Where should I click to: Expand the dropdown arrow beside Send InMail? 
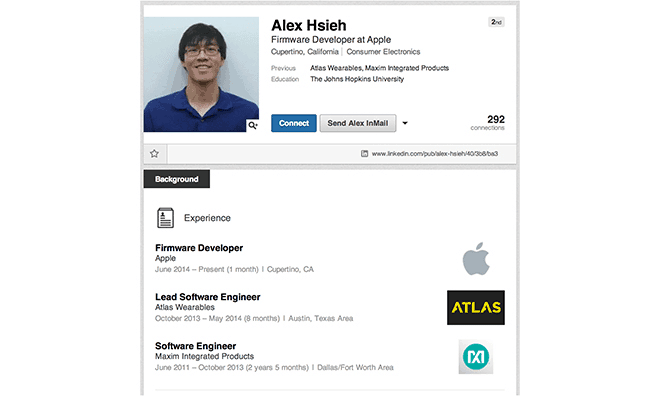pos(405,123)
